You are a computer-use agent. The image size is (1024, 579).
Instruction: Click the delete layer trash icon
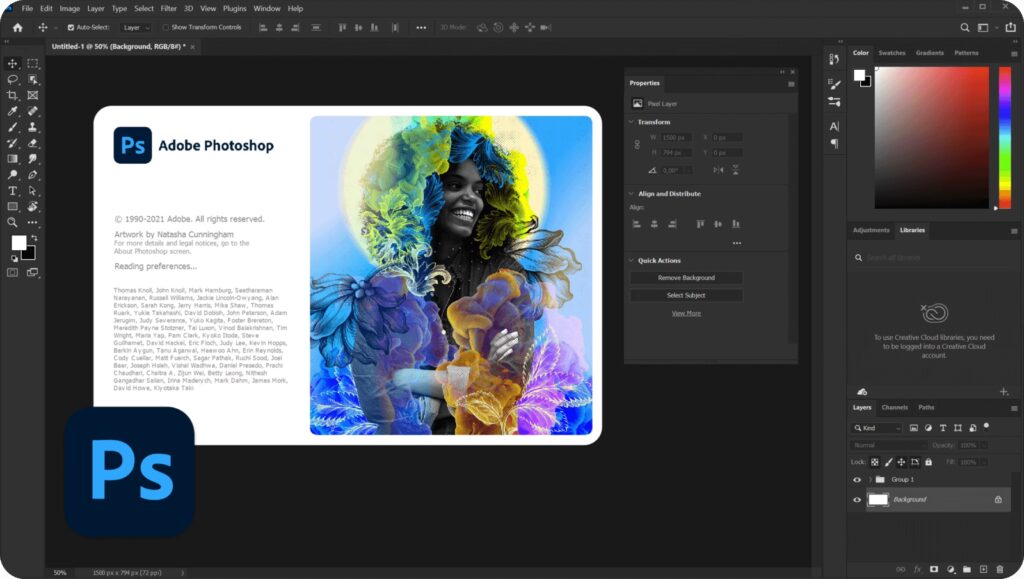(x=1000, y=569)
